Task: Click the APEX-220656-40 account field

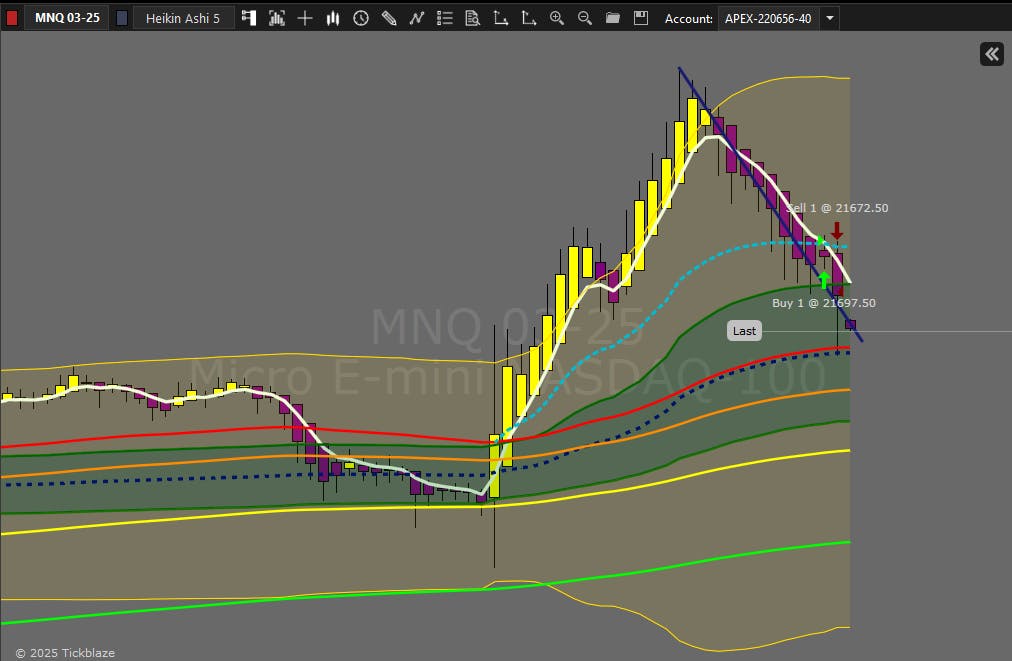Action: point(768,18)
